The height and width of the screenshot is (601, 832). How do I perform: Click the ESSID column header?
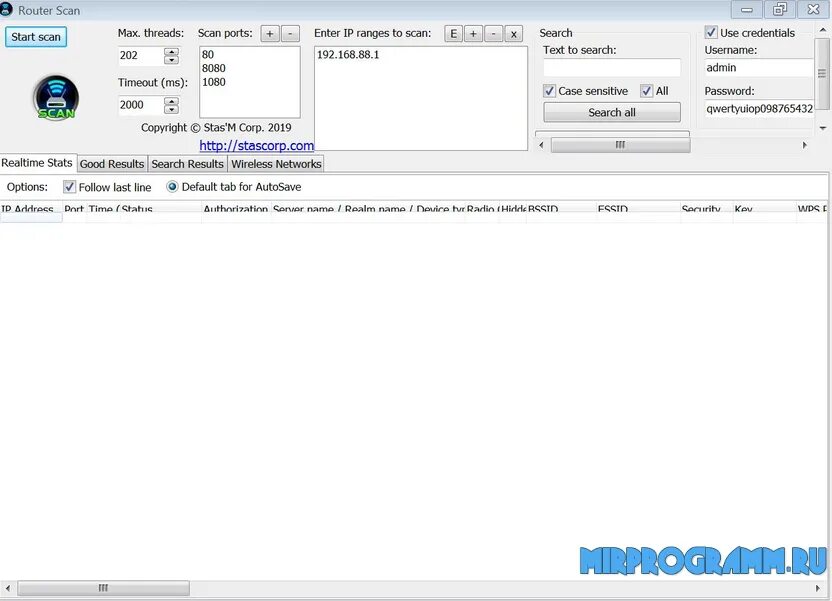point(638,207)
